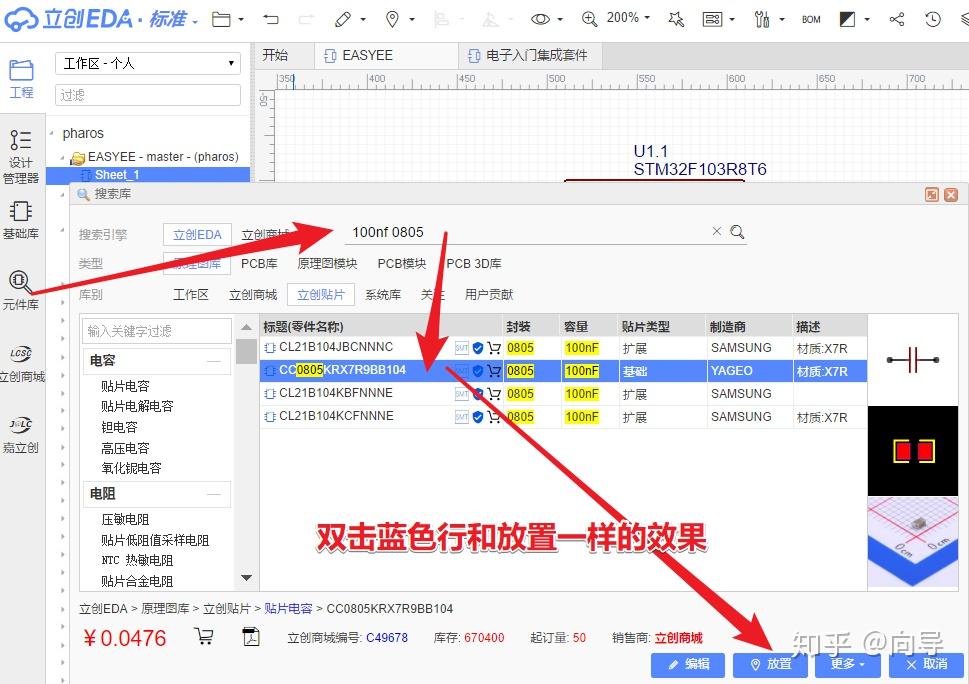Image resolution: width=969 pixels, height=684 pixels.
Task: Click the cross-probe star icon
Action: pos(676,19)
